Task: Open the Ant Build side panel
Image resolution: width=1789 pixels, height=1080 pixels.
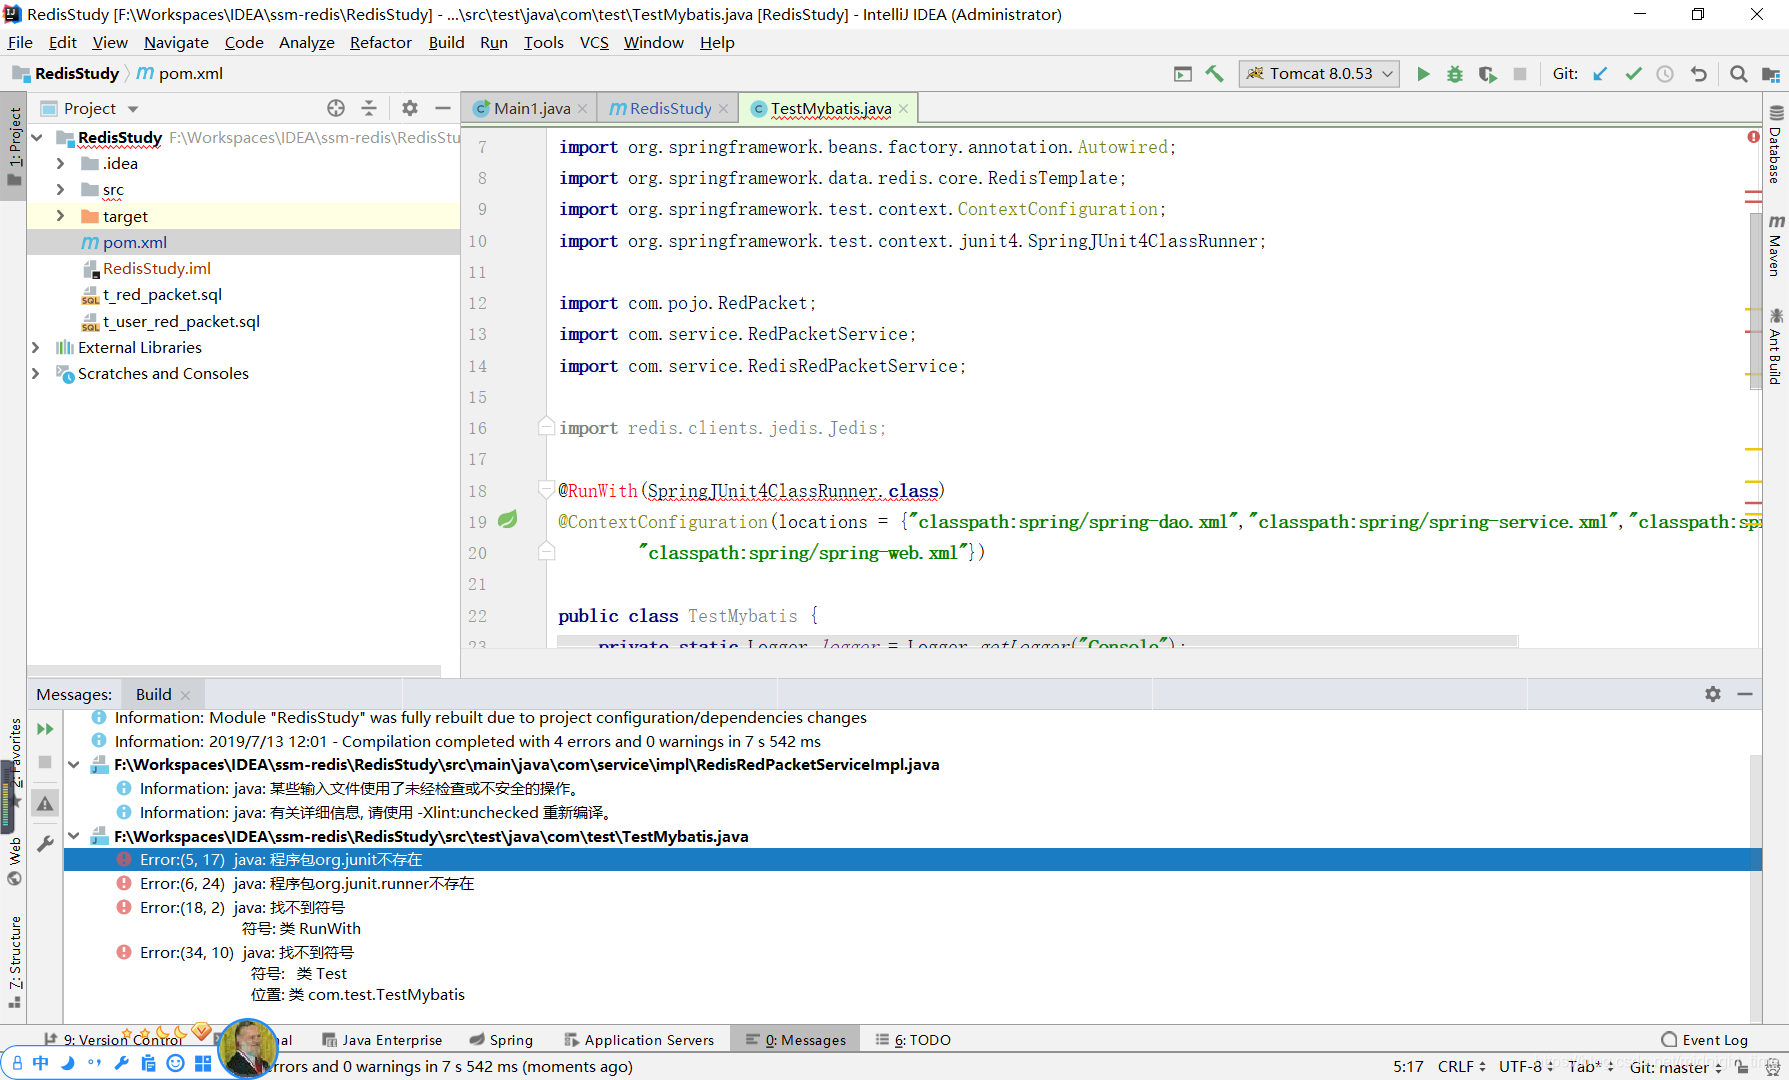Action: [1775, 346]
